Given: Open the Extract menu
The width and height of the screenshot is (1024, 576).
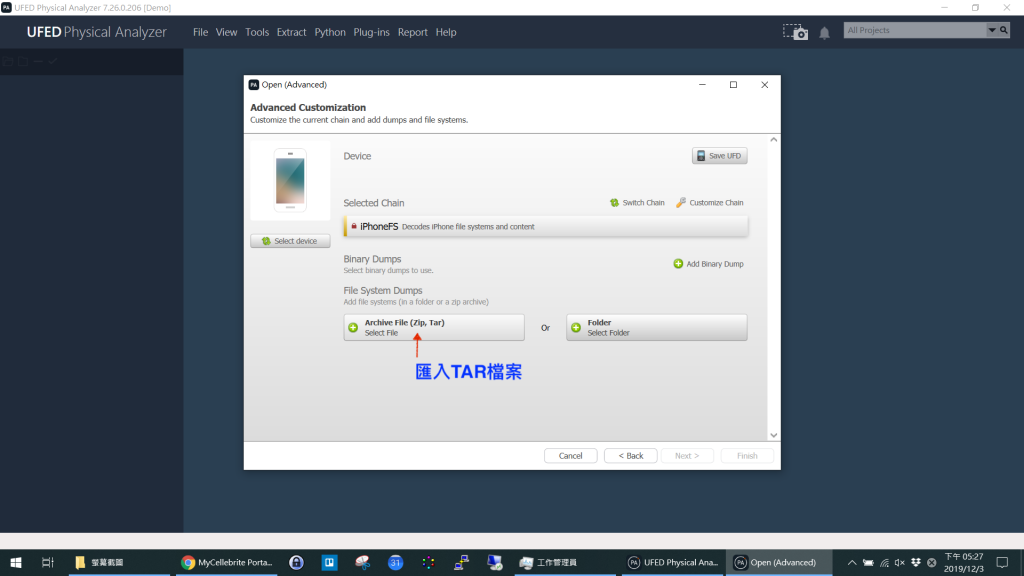Looking at the screenshot, I should point(291,32).
